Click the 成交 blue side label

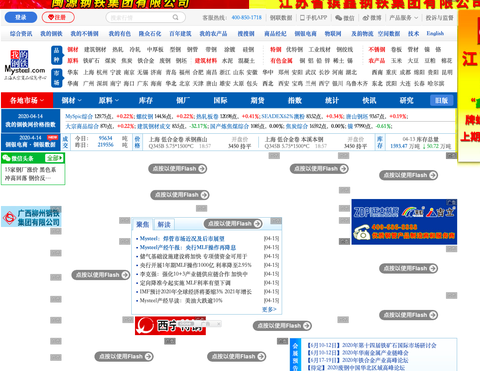(65, 142)
